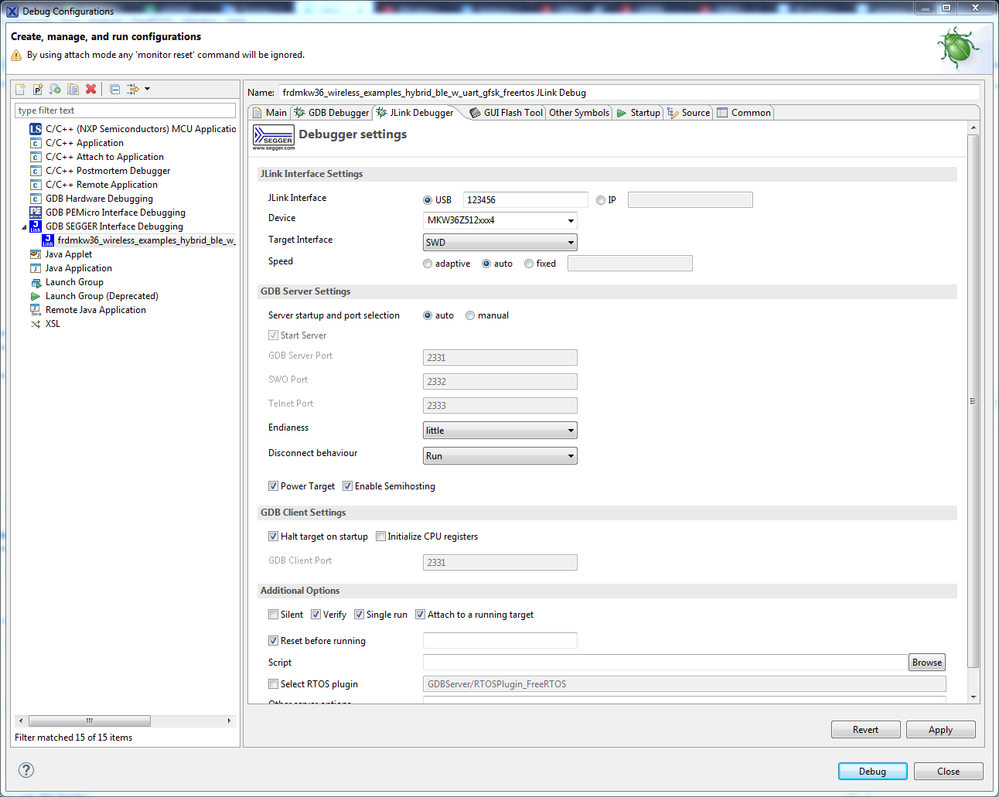Click the Revert button
The image size is (999, 797).
(865, 730)
